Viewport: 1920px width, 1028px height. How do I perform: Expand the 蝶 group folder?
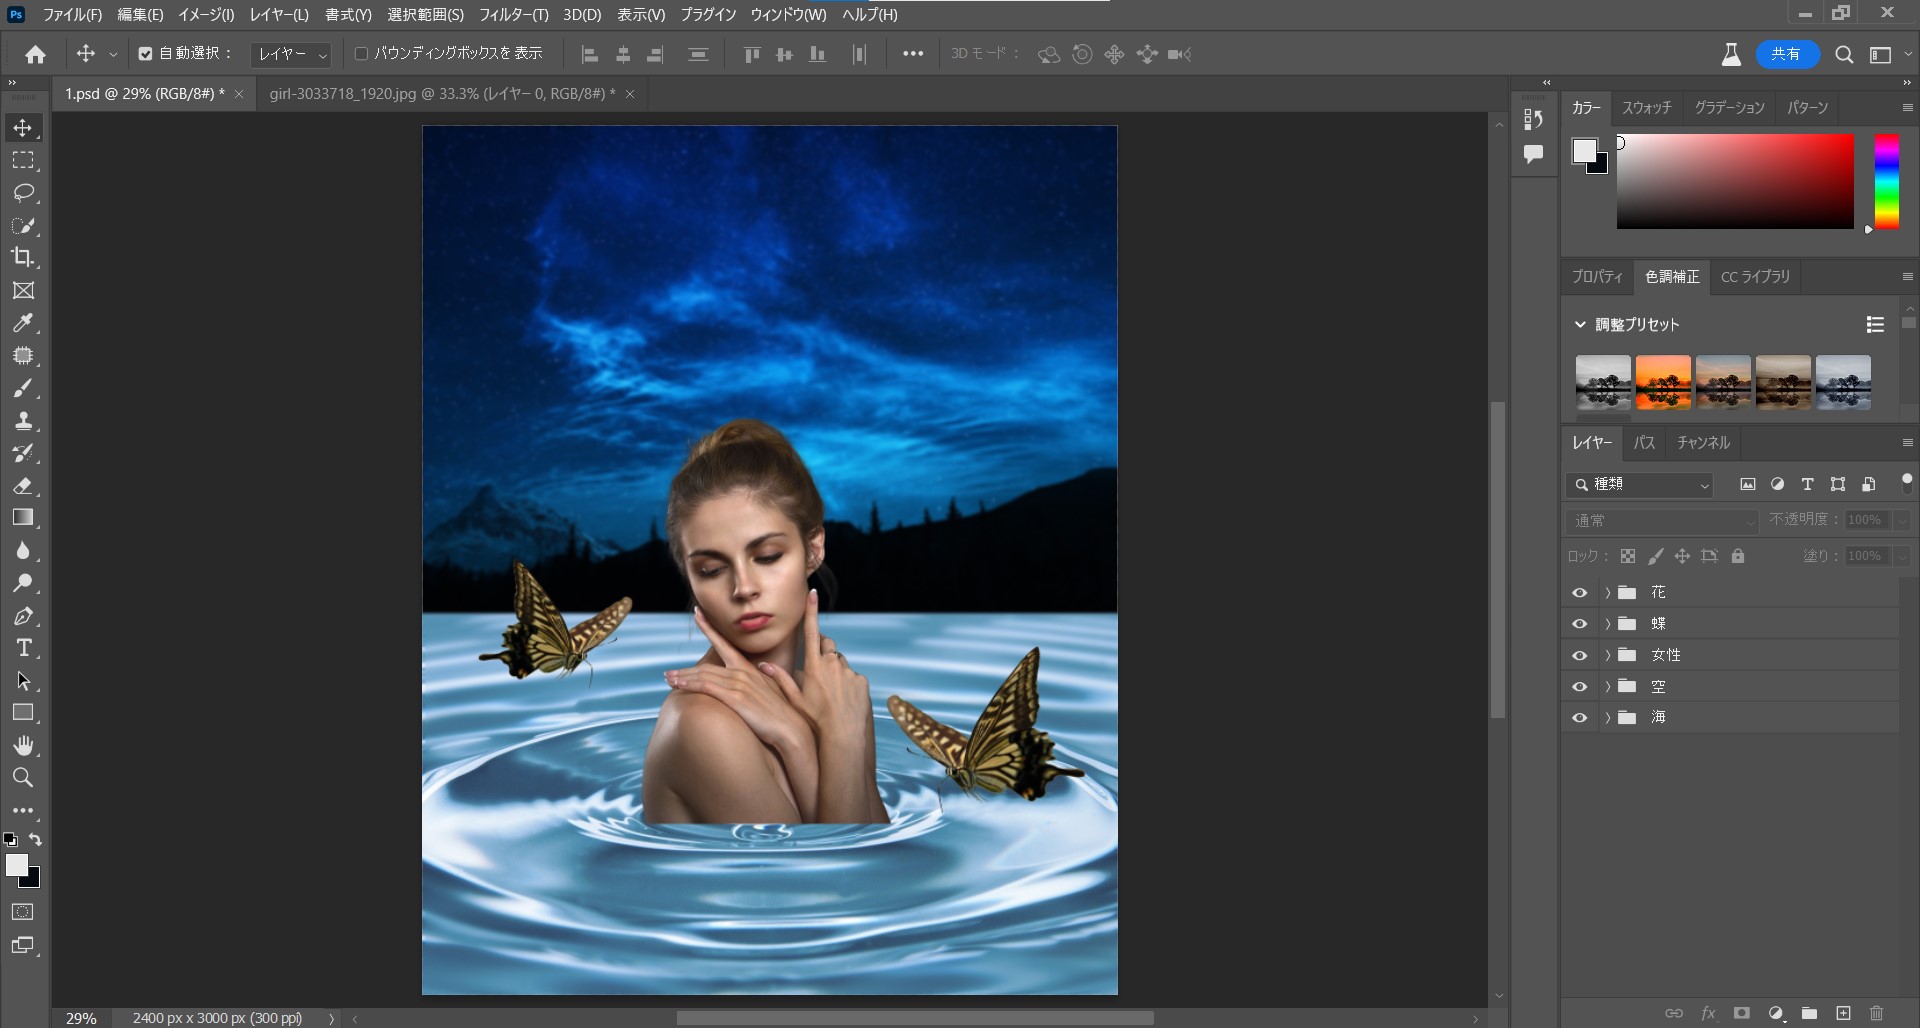click(1608, 624)
